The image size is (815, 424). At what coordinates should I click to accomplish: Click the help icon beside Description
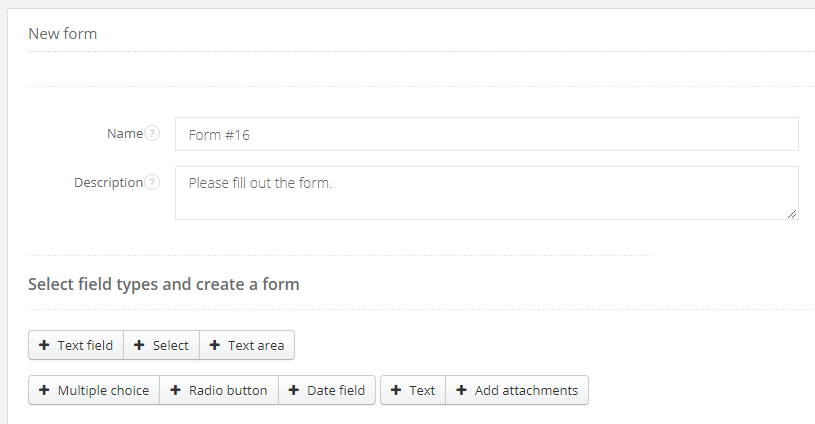[152, 183]
